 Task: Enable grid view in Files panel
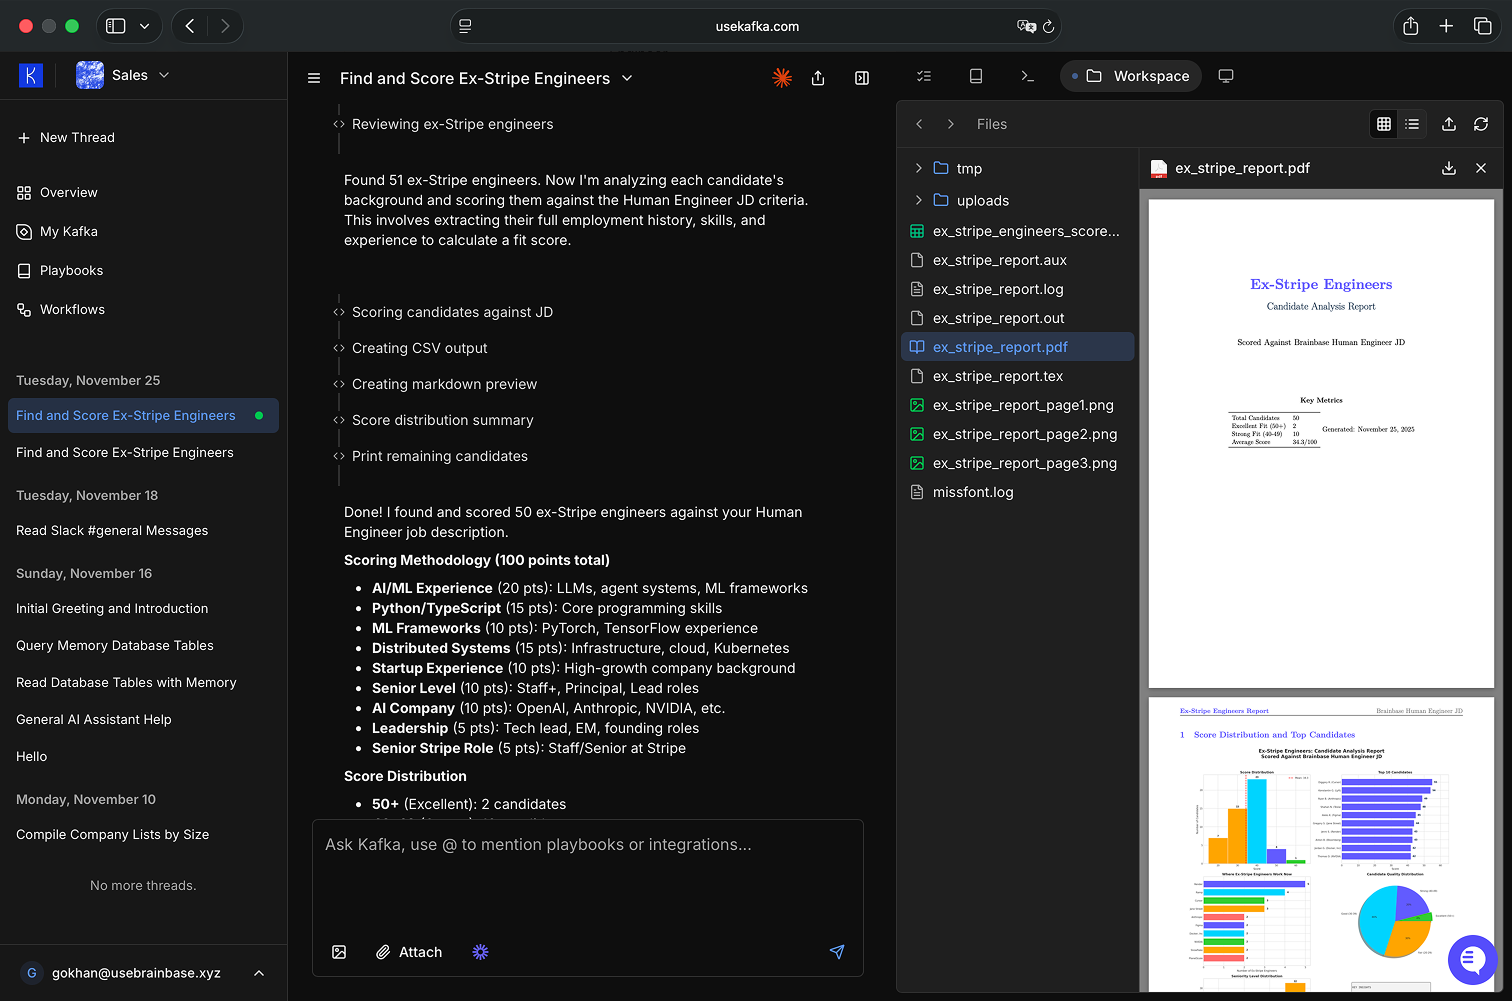[x=1383, y=124]
